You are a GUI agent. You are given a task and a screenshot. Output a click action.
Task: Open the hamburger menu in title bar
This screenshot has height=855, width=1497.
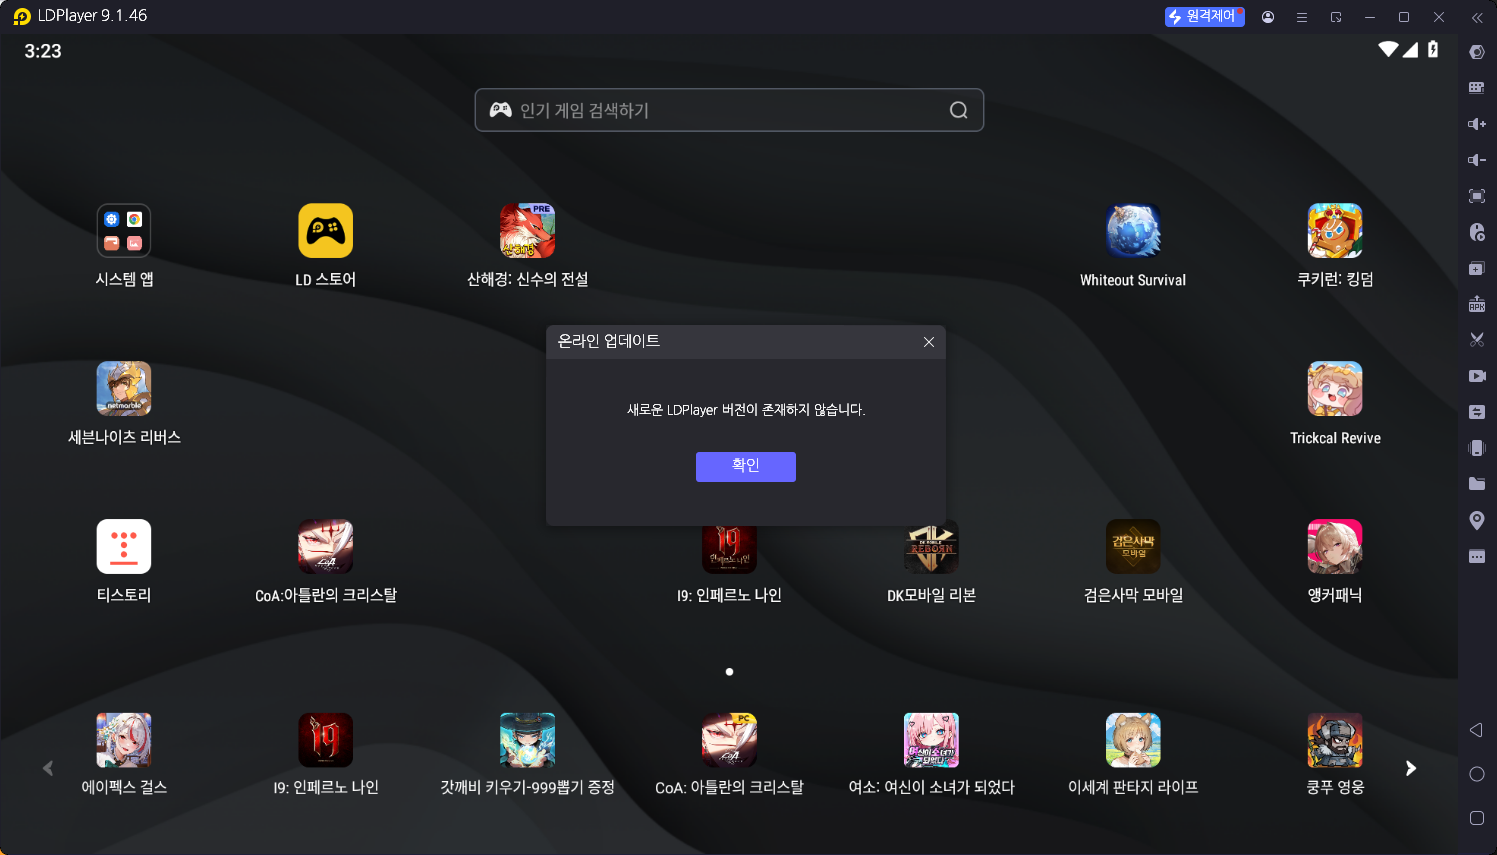1302,17
